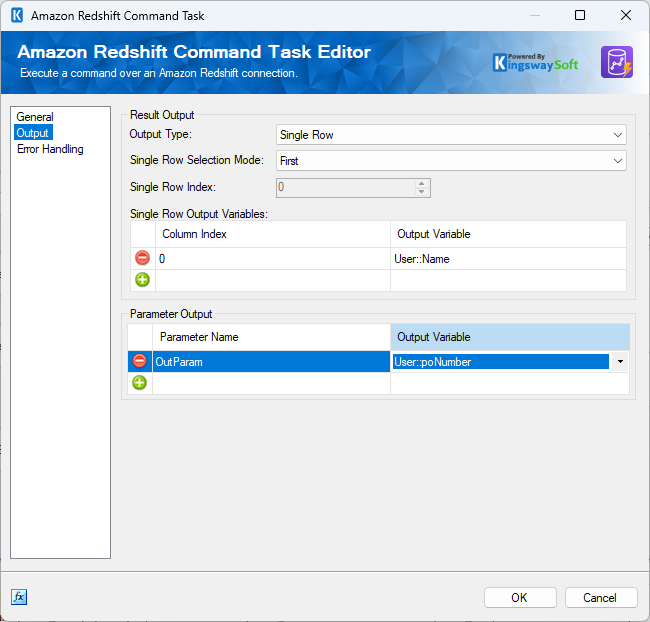Add a new single row output variable
Viewport: 650px width, 622px height.
(142, 279)
